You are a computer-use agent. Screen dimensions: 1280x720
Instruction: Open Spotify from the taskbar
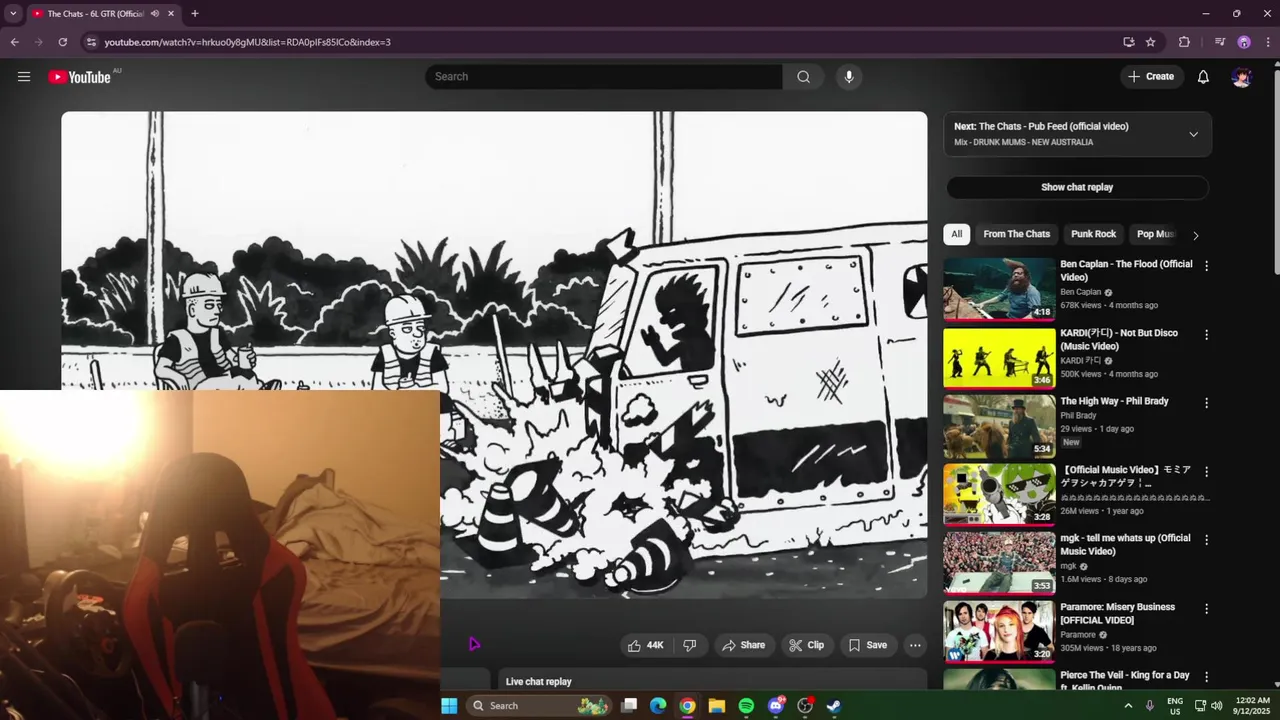pyautogui.click(x=746, y=706)
